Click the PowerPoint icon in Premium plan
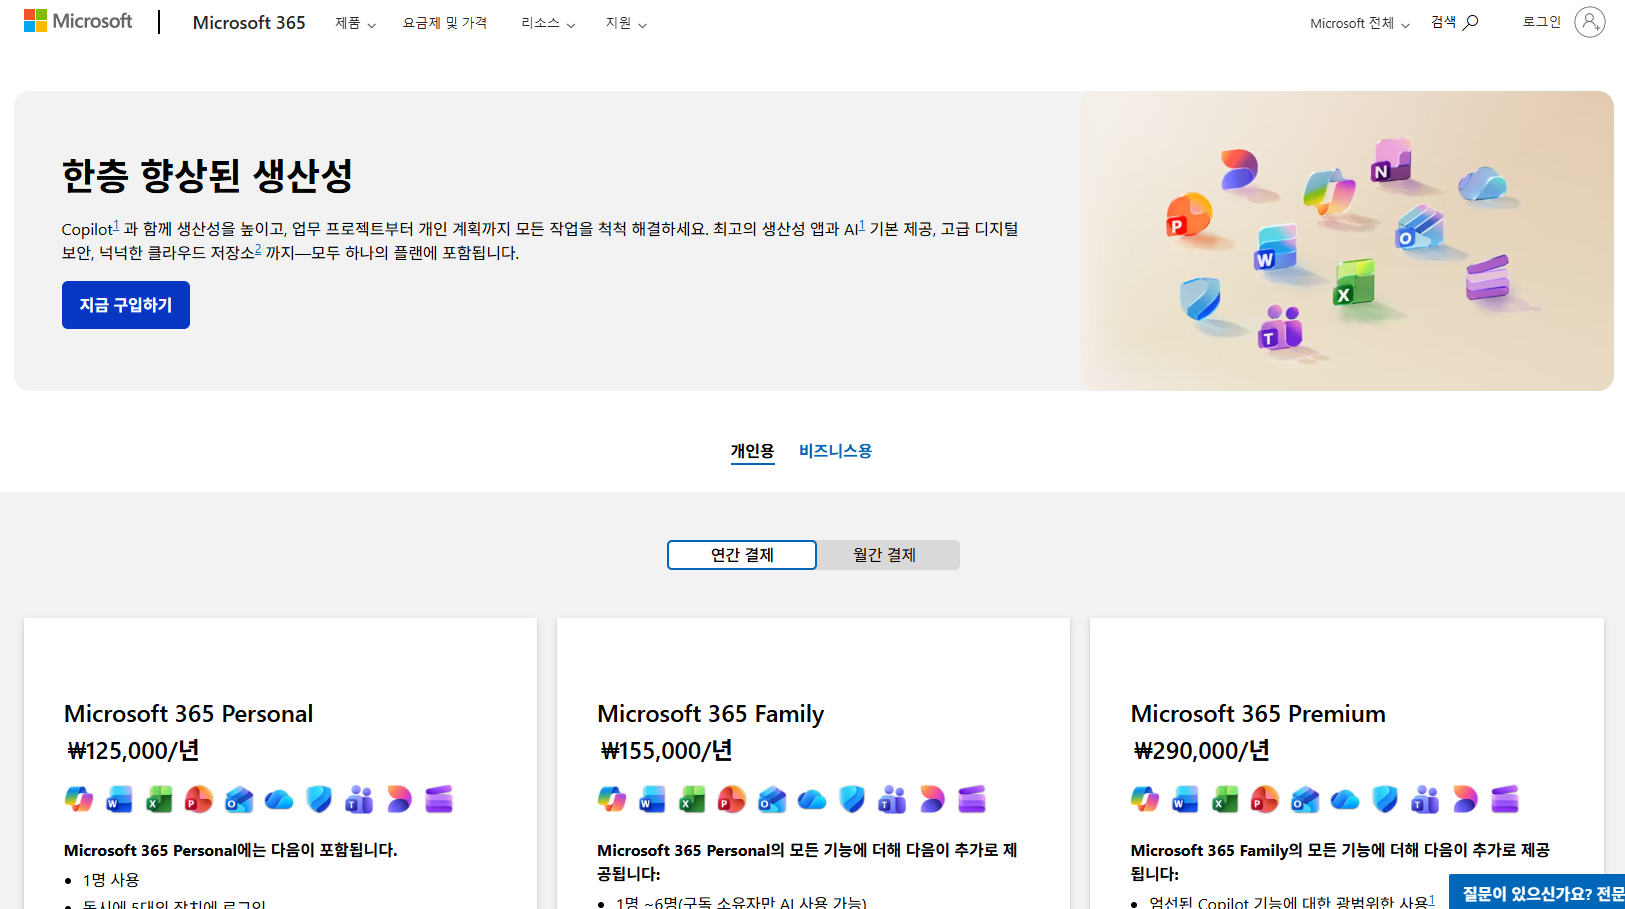This screenshot has width=1625, height=909. pyautogui.click(x=1265, y=799)
